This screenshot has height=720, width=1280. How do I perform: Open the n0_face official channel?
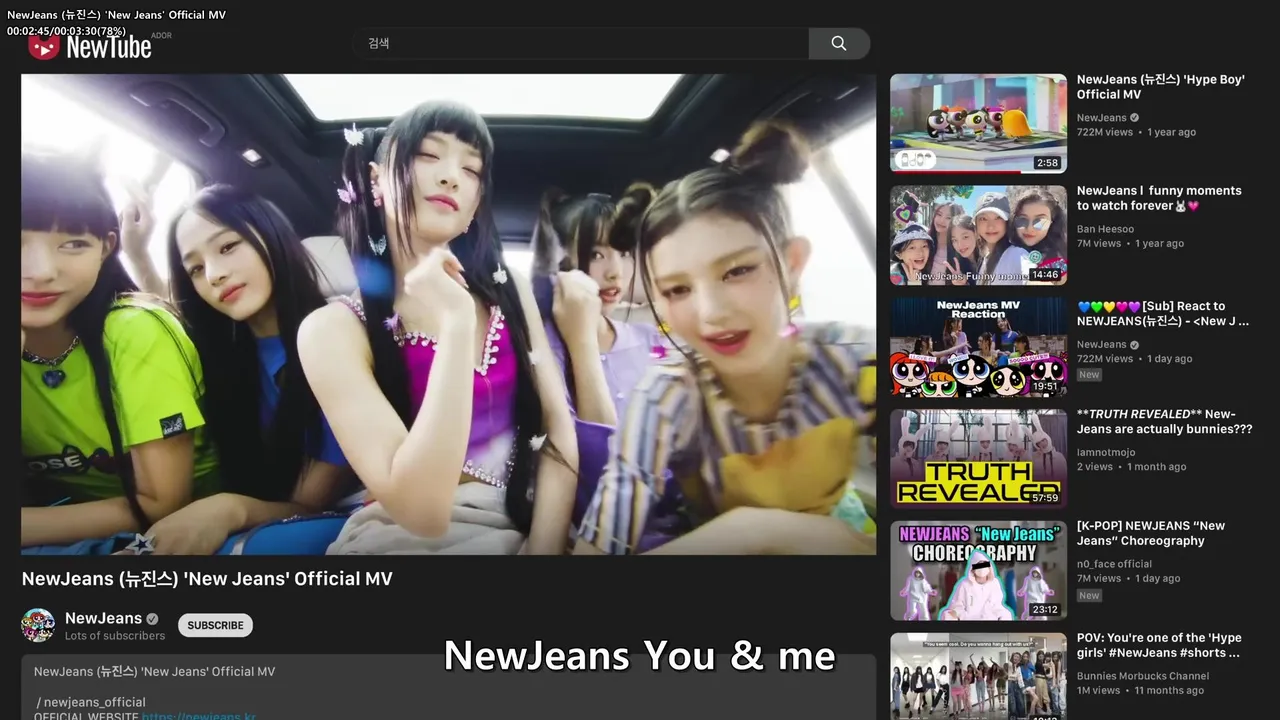pyautogui.click(x=1114, y=564)
